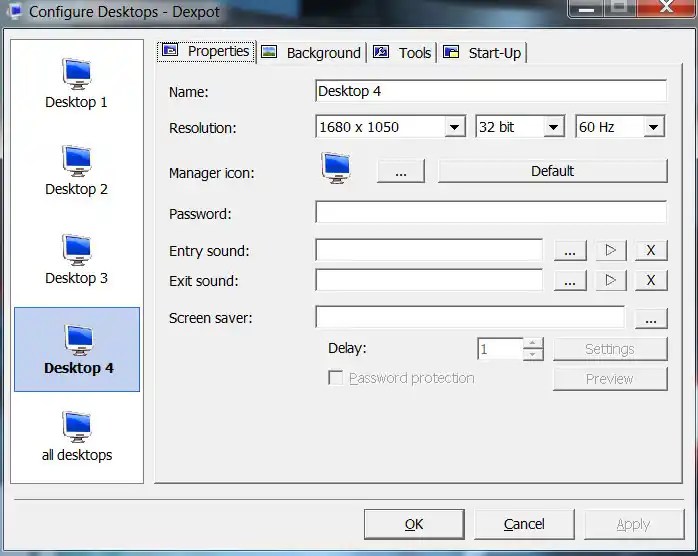Screen dimensions: 698x556
Task: Select the Desktop 1 monitor icon
Action: pyautogui.click(x=77, y=73)
